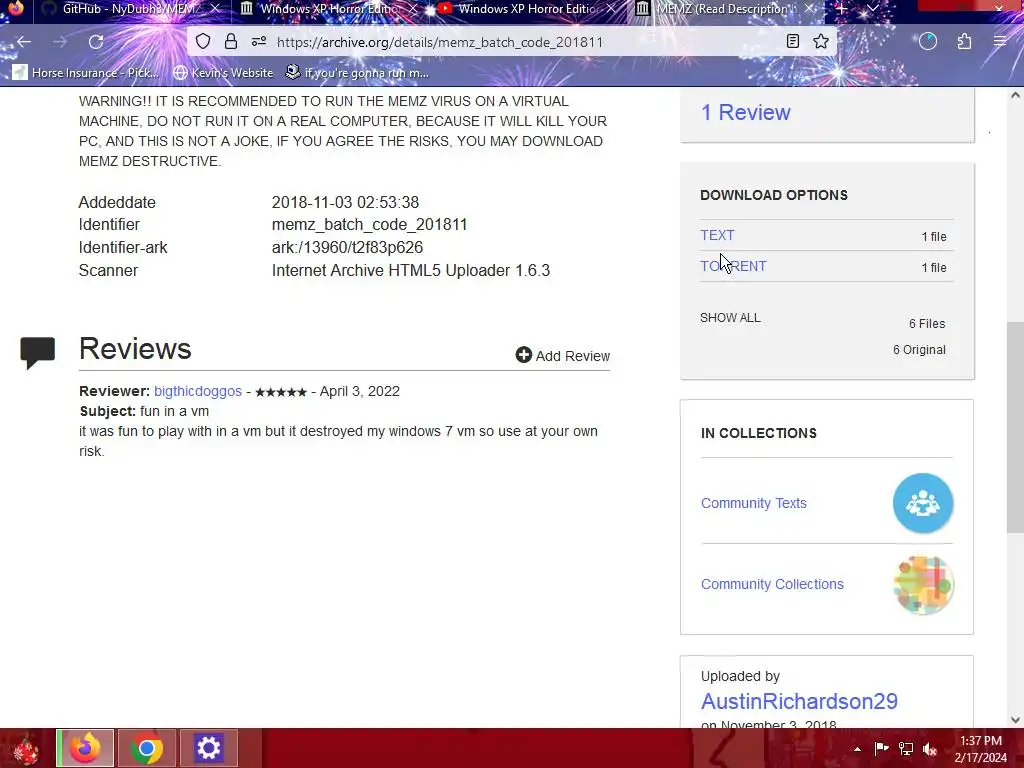Click the muted volume tray icon
The width and height of the screenshot is (1024, 768).
click(x=930, y=748)
